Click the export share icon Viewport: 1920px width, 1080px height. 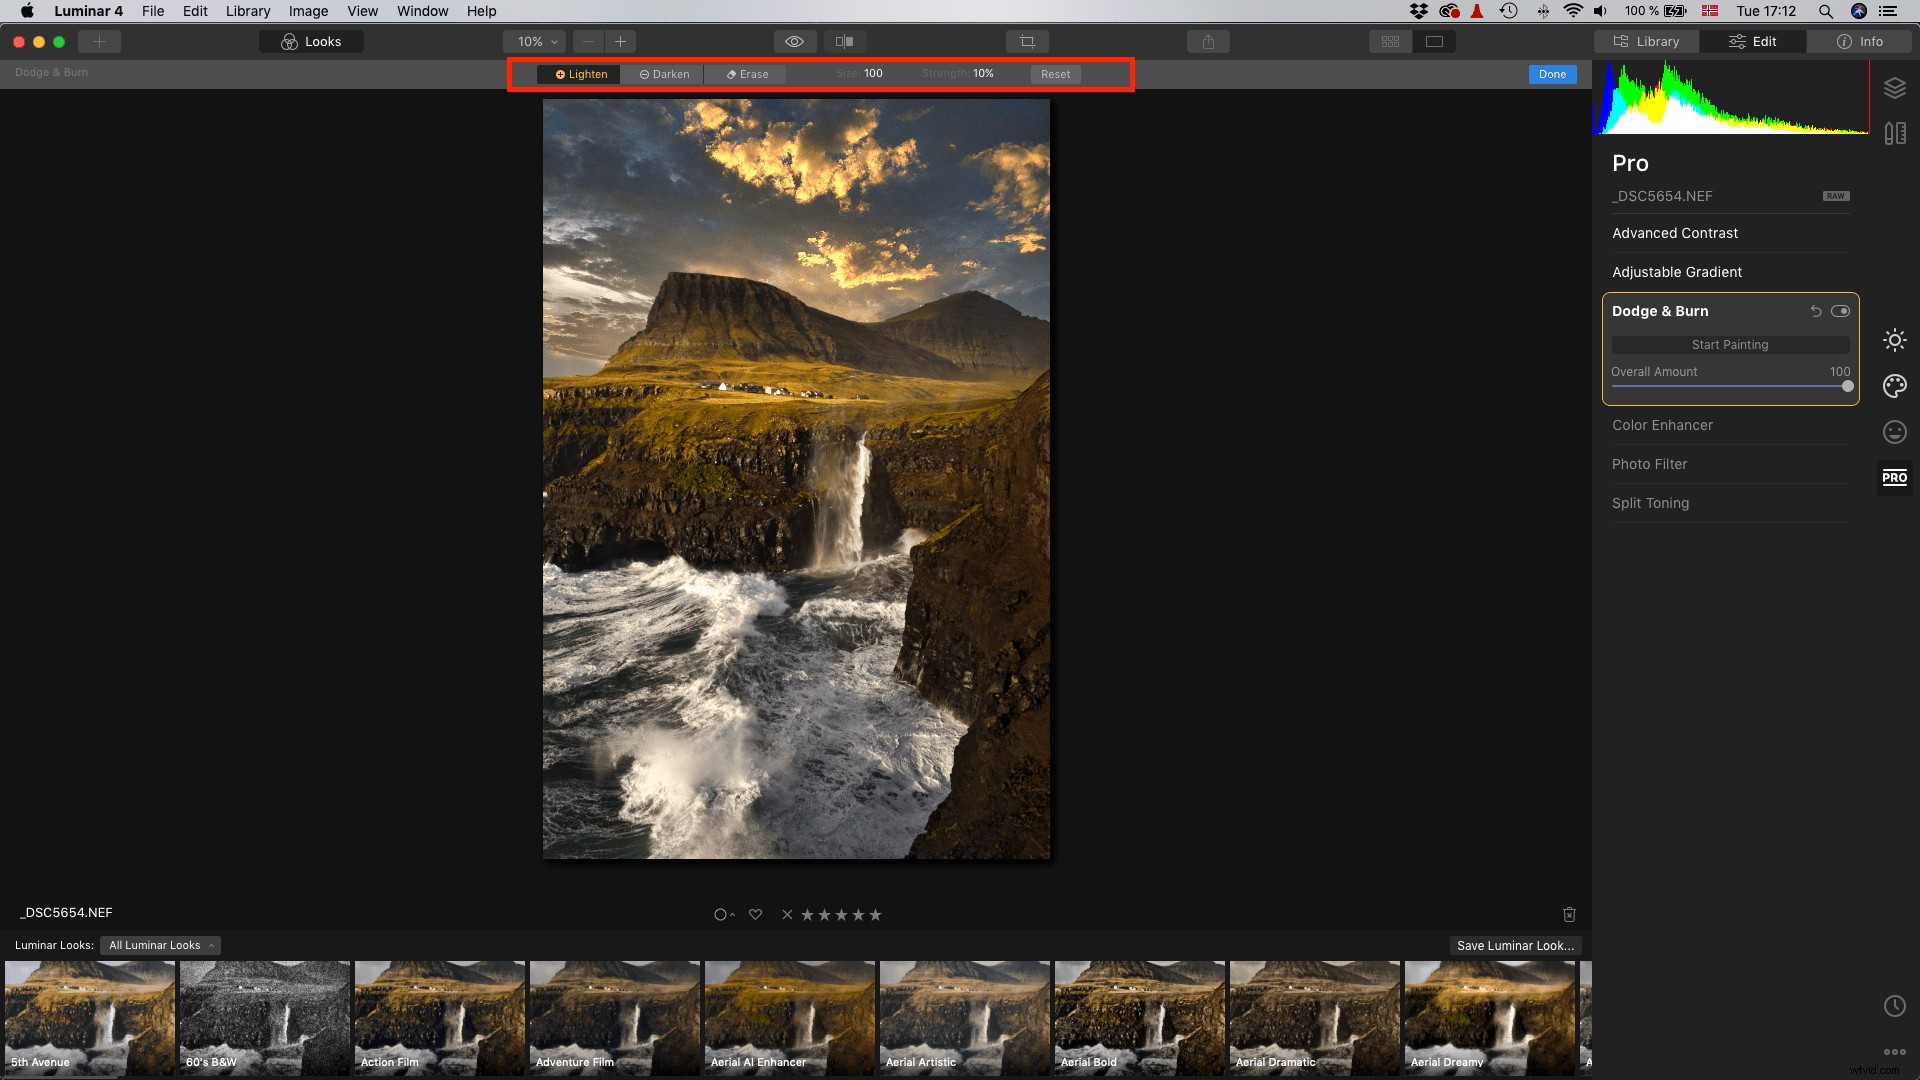click(x=1209, y=41)
